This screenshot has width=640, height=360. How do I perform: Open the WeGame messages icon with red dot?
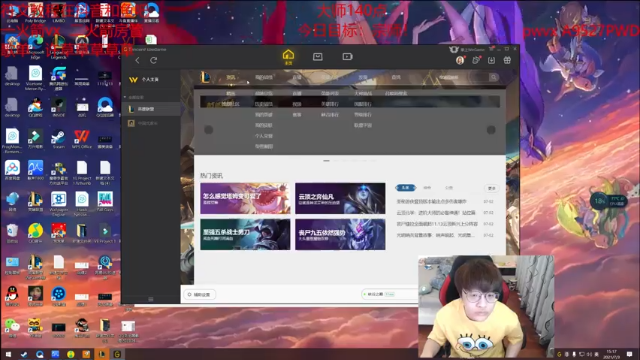tap(476, 60)
